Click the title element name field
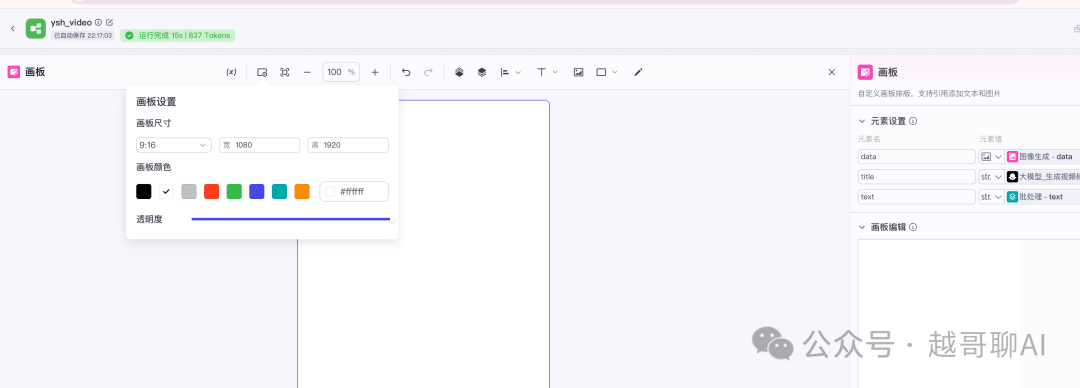This screenshot has height=388, width=1080. click(917, 176)
